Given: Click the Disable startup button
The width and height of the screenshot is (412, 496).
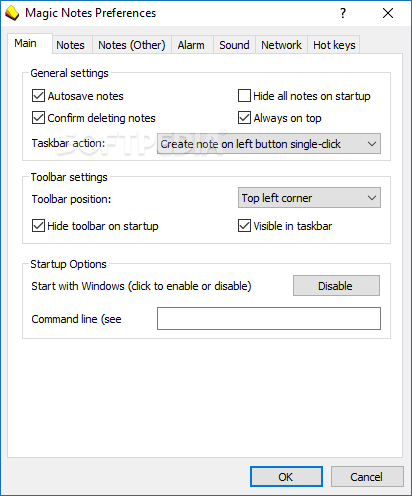Looking at the screenshot, I should (x=336, y=286).
